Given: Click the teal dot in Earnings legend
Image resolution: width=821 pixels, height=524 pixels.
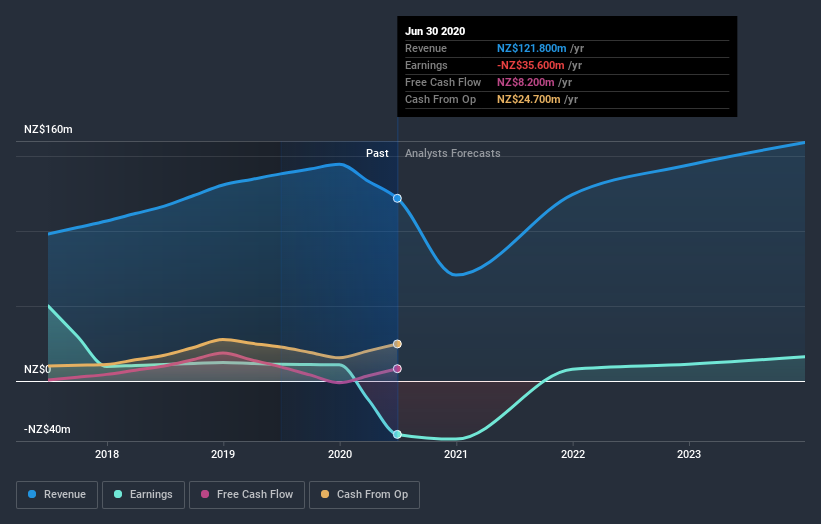Looking at the screenshot, I should coord(118,494).
